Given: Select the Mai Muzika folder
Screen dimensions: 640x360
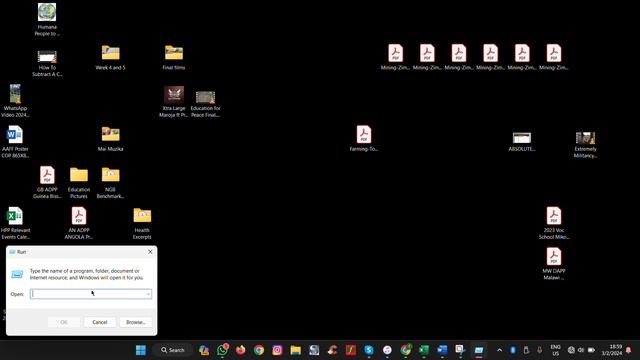Looking at the screenshot, I should 111,139.
